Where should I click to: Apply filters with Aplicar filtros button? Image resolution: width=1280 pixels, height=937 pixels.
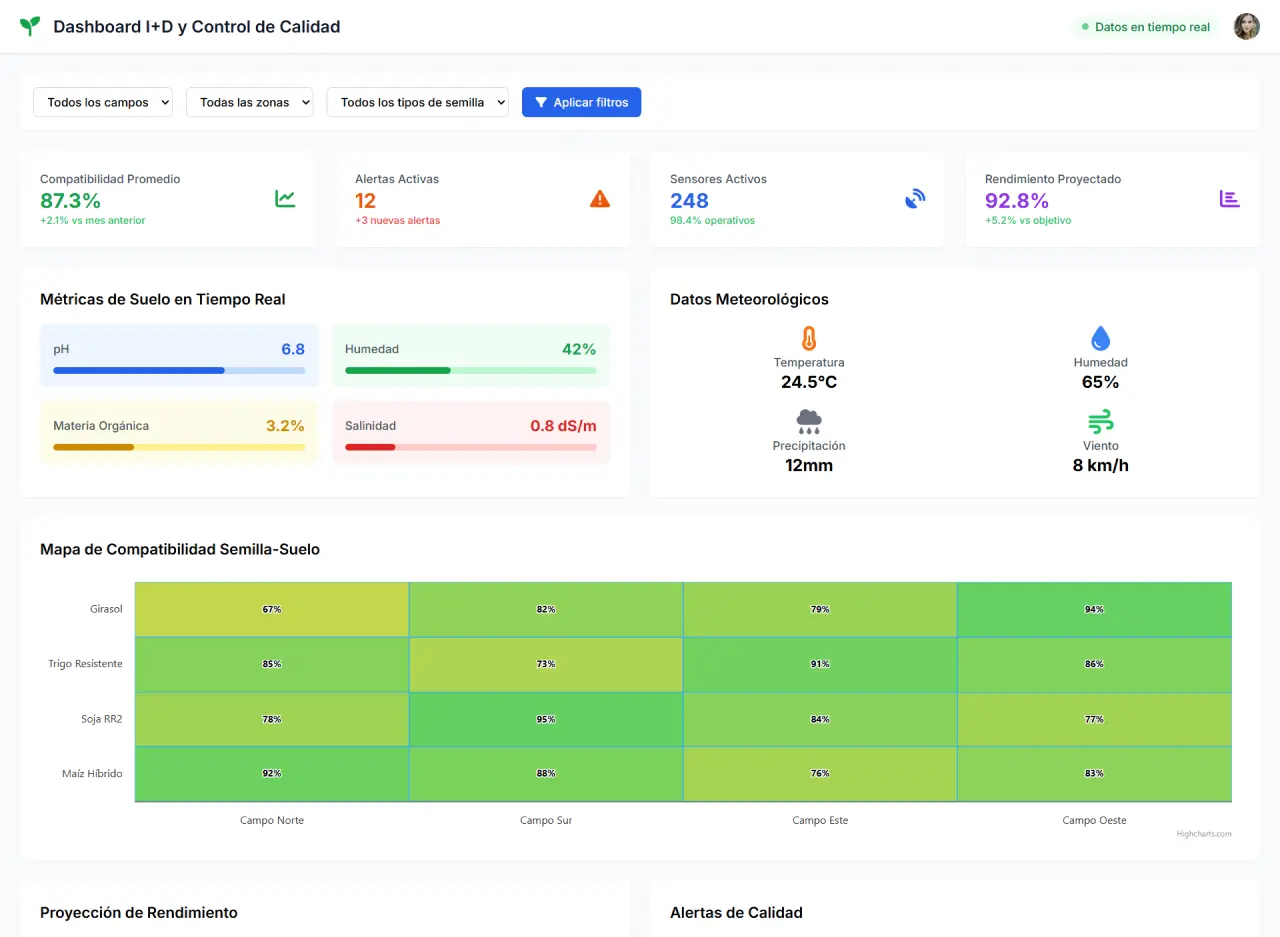click(x=581, y=102)
